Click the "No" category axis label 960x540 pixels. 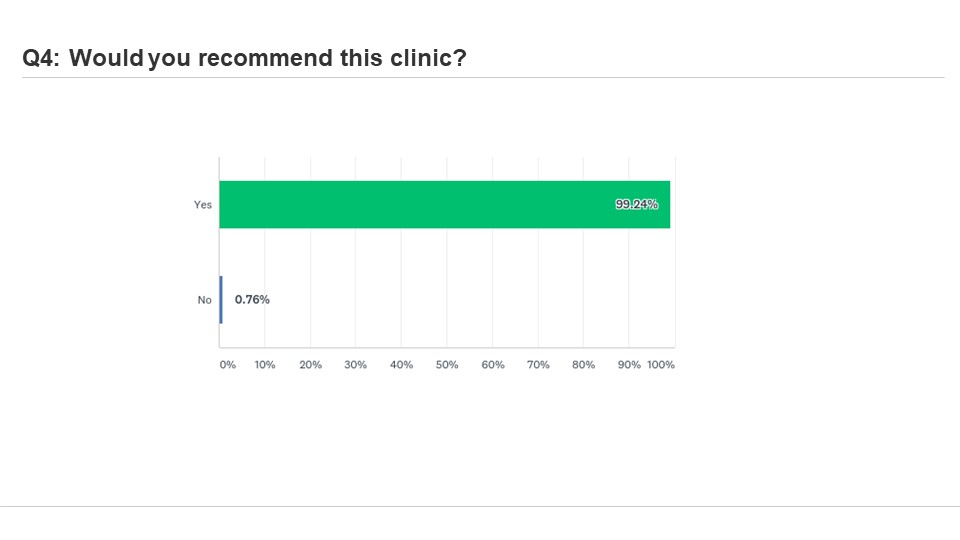(205, 300)
